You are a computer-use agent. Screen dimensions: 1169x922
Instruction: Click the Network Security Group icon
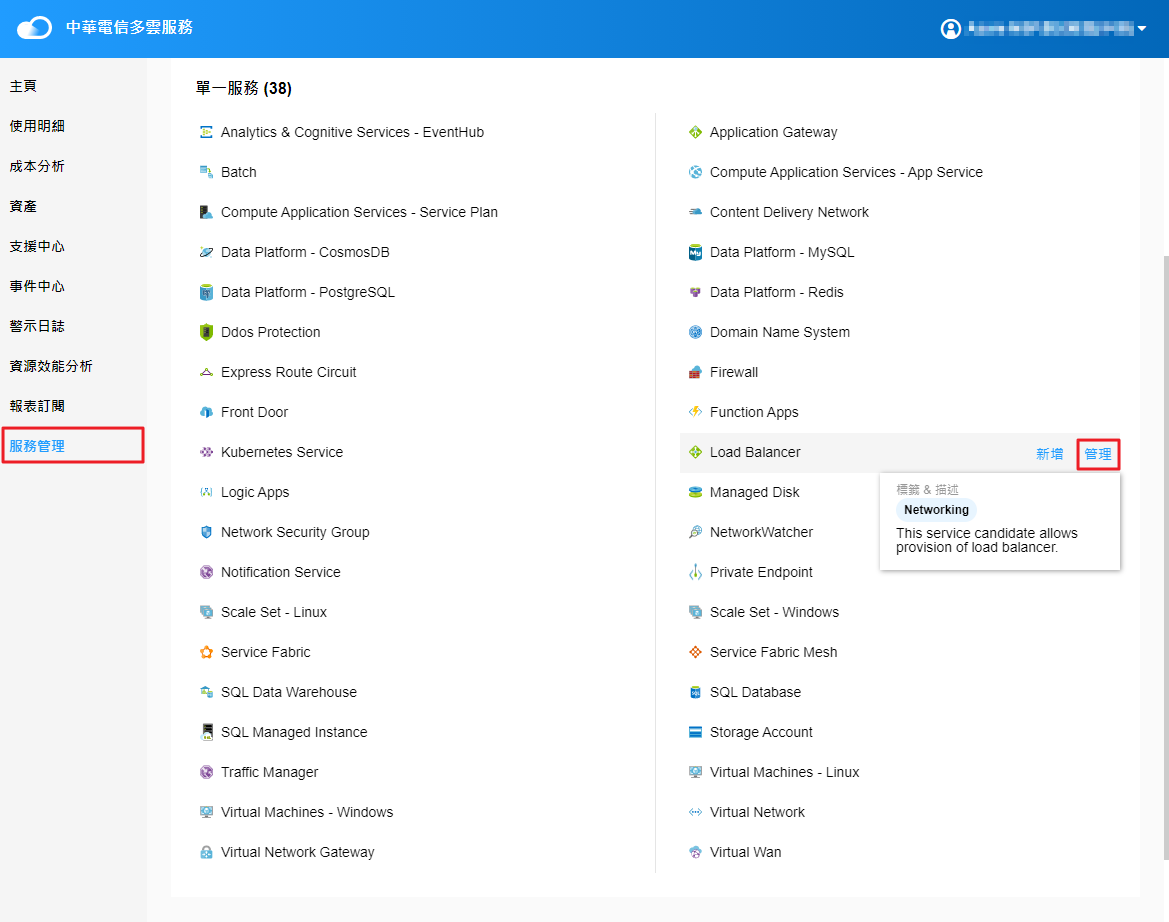tap(207, 532)
